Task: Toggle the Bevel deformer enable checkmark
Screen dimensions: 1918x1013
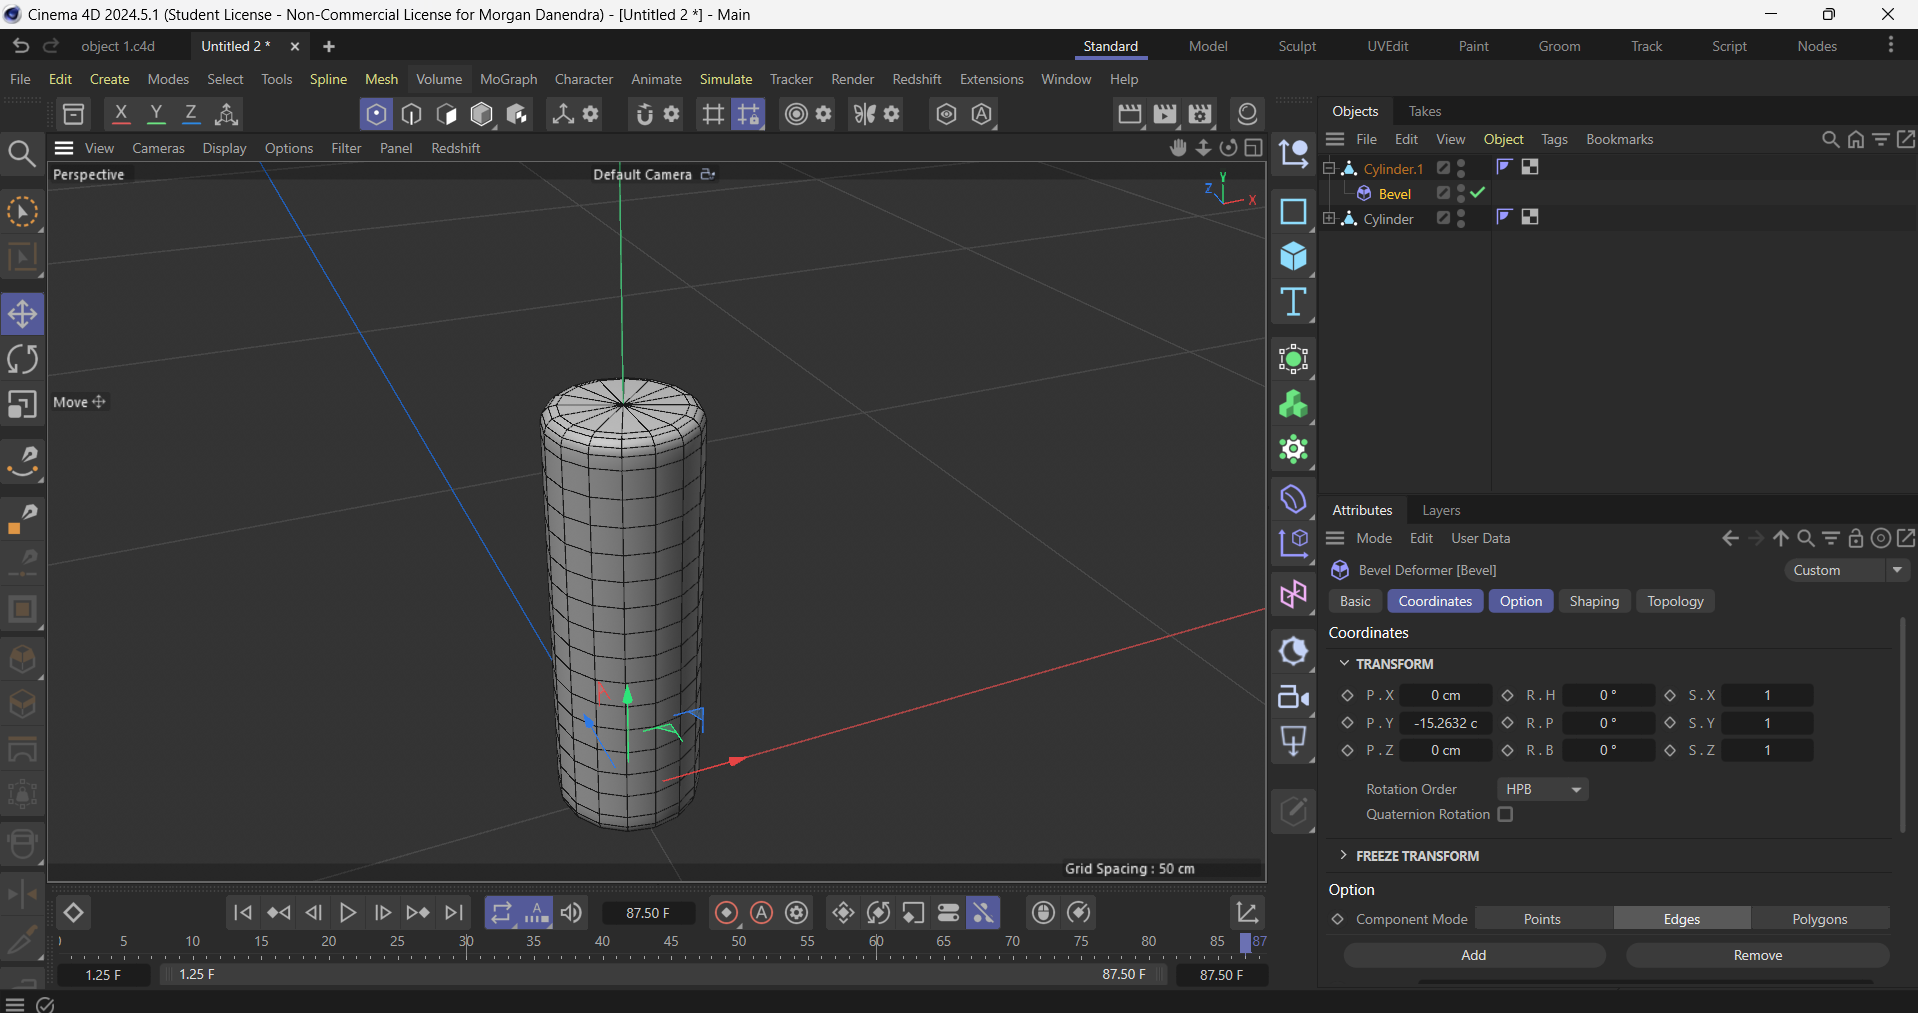Action: 1478,193
